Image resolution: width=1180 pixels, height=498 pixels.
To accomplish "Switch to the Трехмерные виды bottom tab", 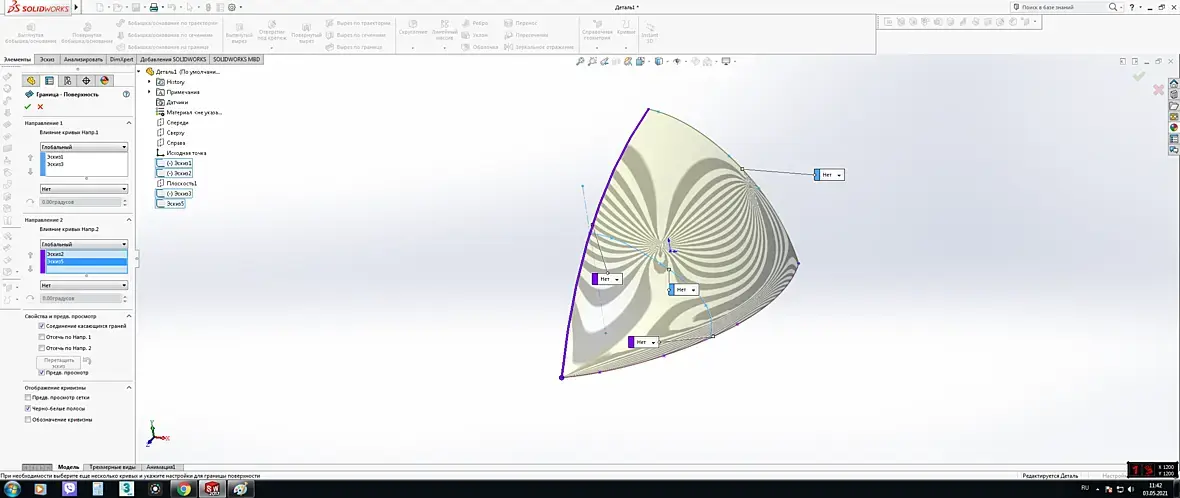I will pyautogui.click(x=112, y=467).
